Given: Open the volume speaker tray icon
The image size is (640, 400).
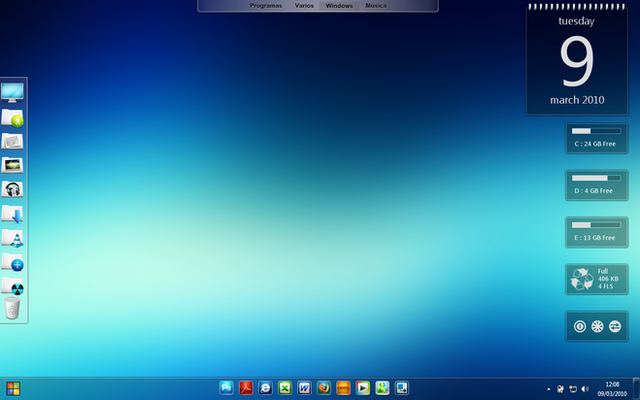Looking at the screenshot, I should pyautogui.click(x=585, y=389).
